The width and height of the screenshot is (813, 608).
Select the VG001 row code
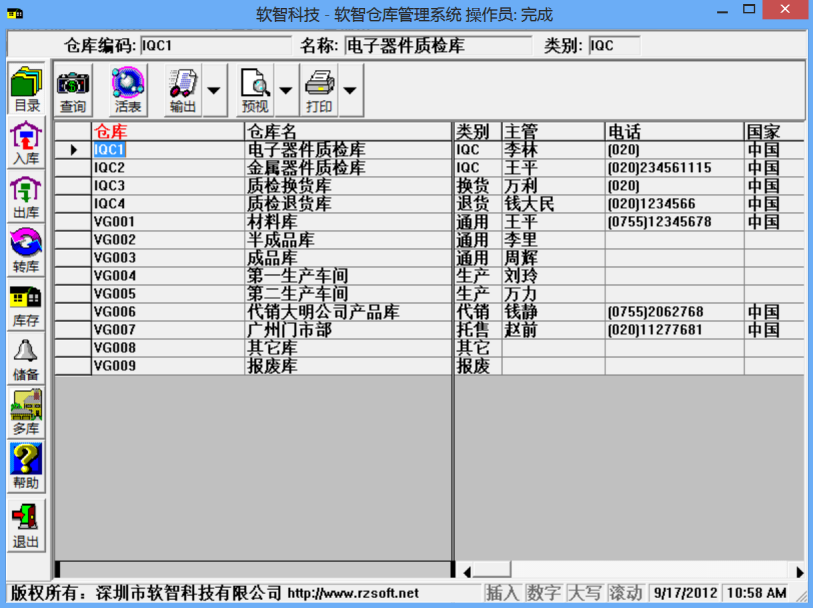[167, 222]
